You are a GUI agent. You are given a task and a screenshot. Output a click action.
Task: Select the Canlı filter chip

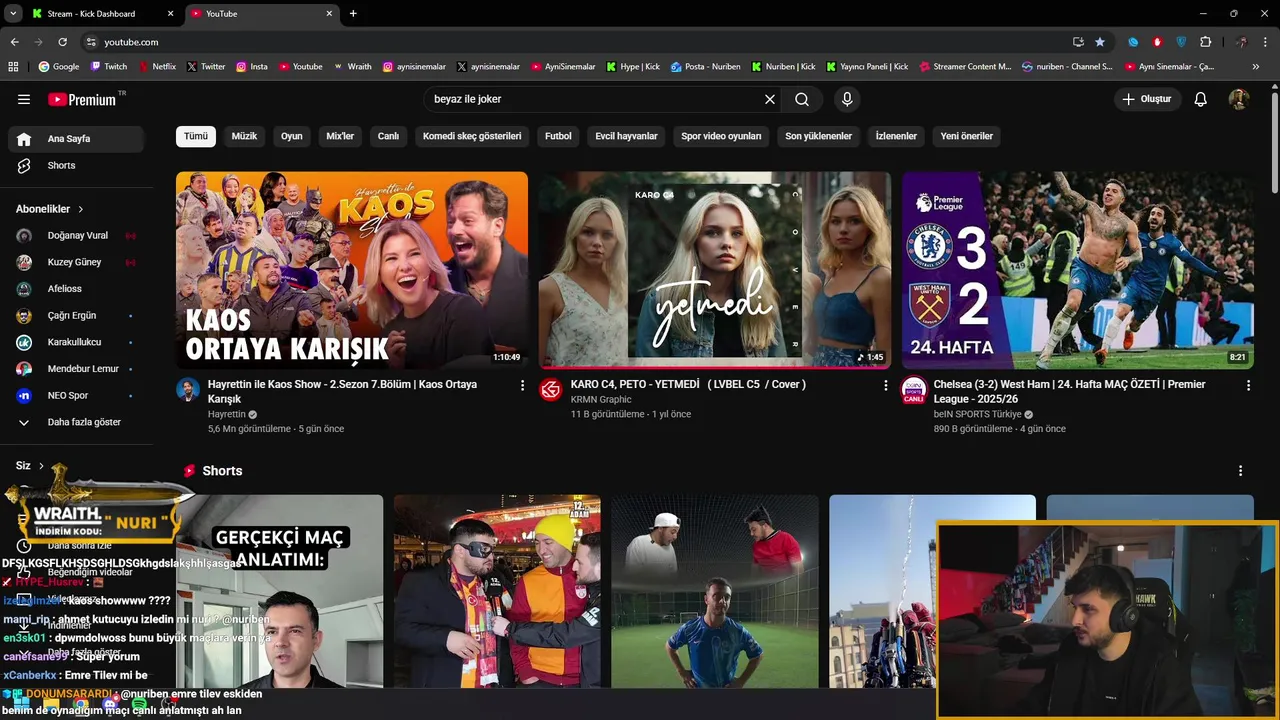tap(388, 136)
